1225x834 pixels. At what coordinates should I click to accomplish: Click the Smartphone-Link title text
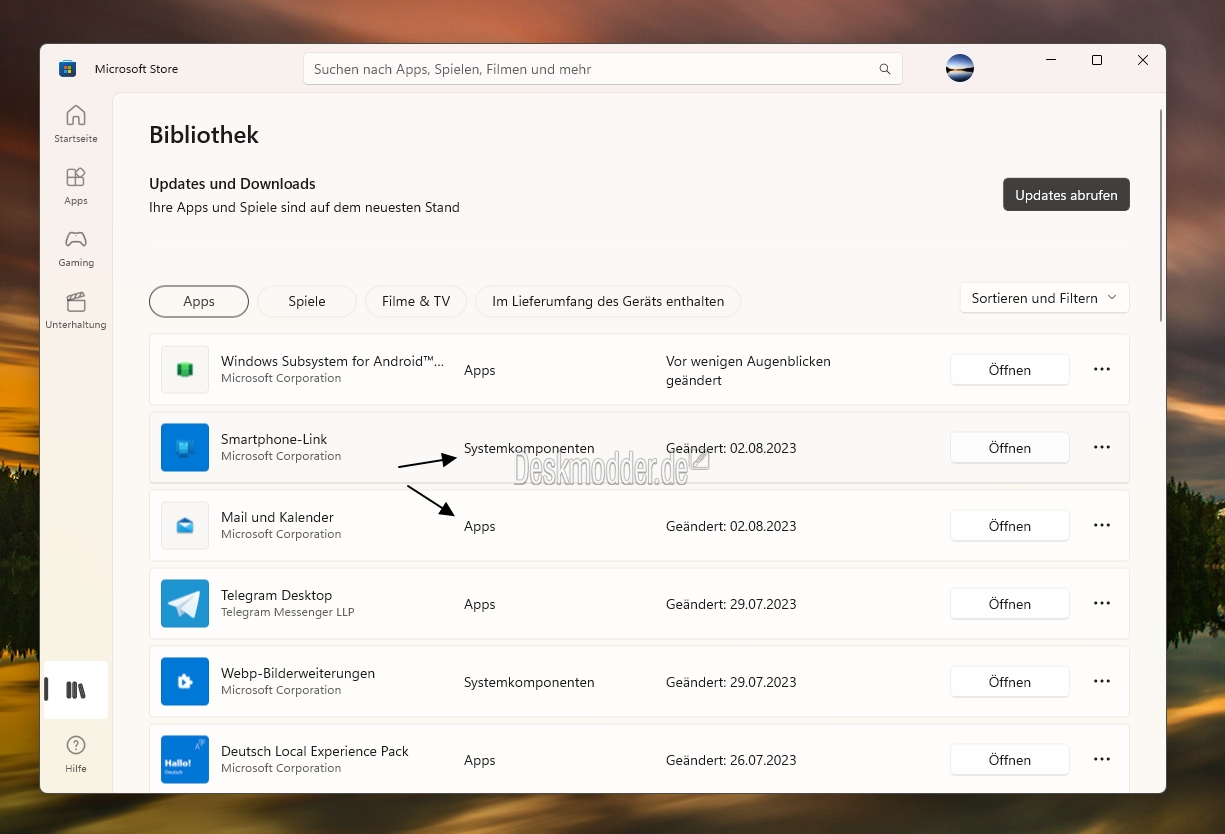click(x=274, y=439)
